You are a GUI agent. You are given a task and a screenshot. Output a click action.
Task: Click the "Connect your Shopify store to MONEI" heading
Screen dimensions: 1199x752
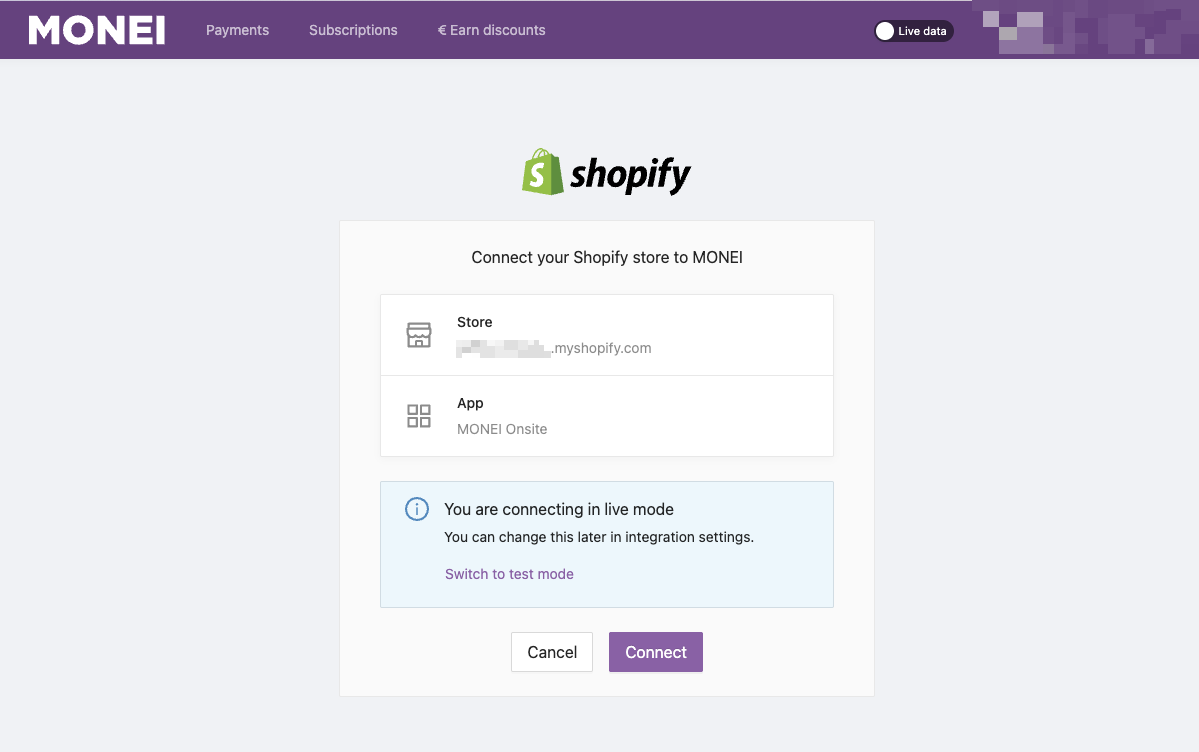[x=607, y=257]
